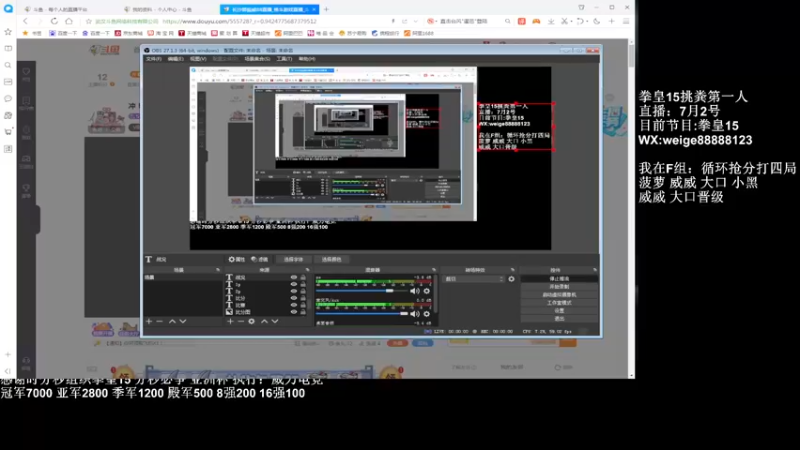Viewport: 800px width, 450px height.
Task: Hide the 比分 text source
Action: [293, 298]
